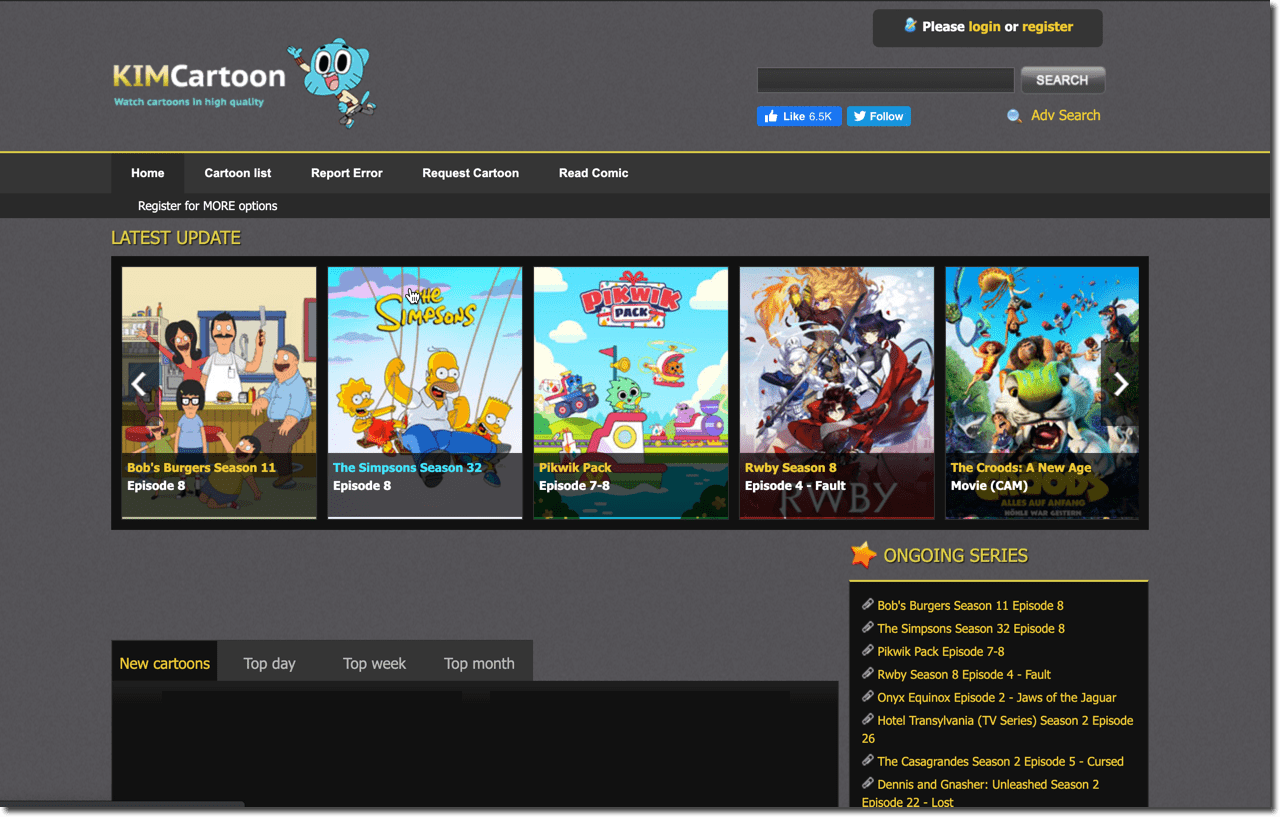
Task: Open The Casagrandes Season 2 Episode 5 - Cursed
Action: click(1000, 762)
